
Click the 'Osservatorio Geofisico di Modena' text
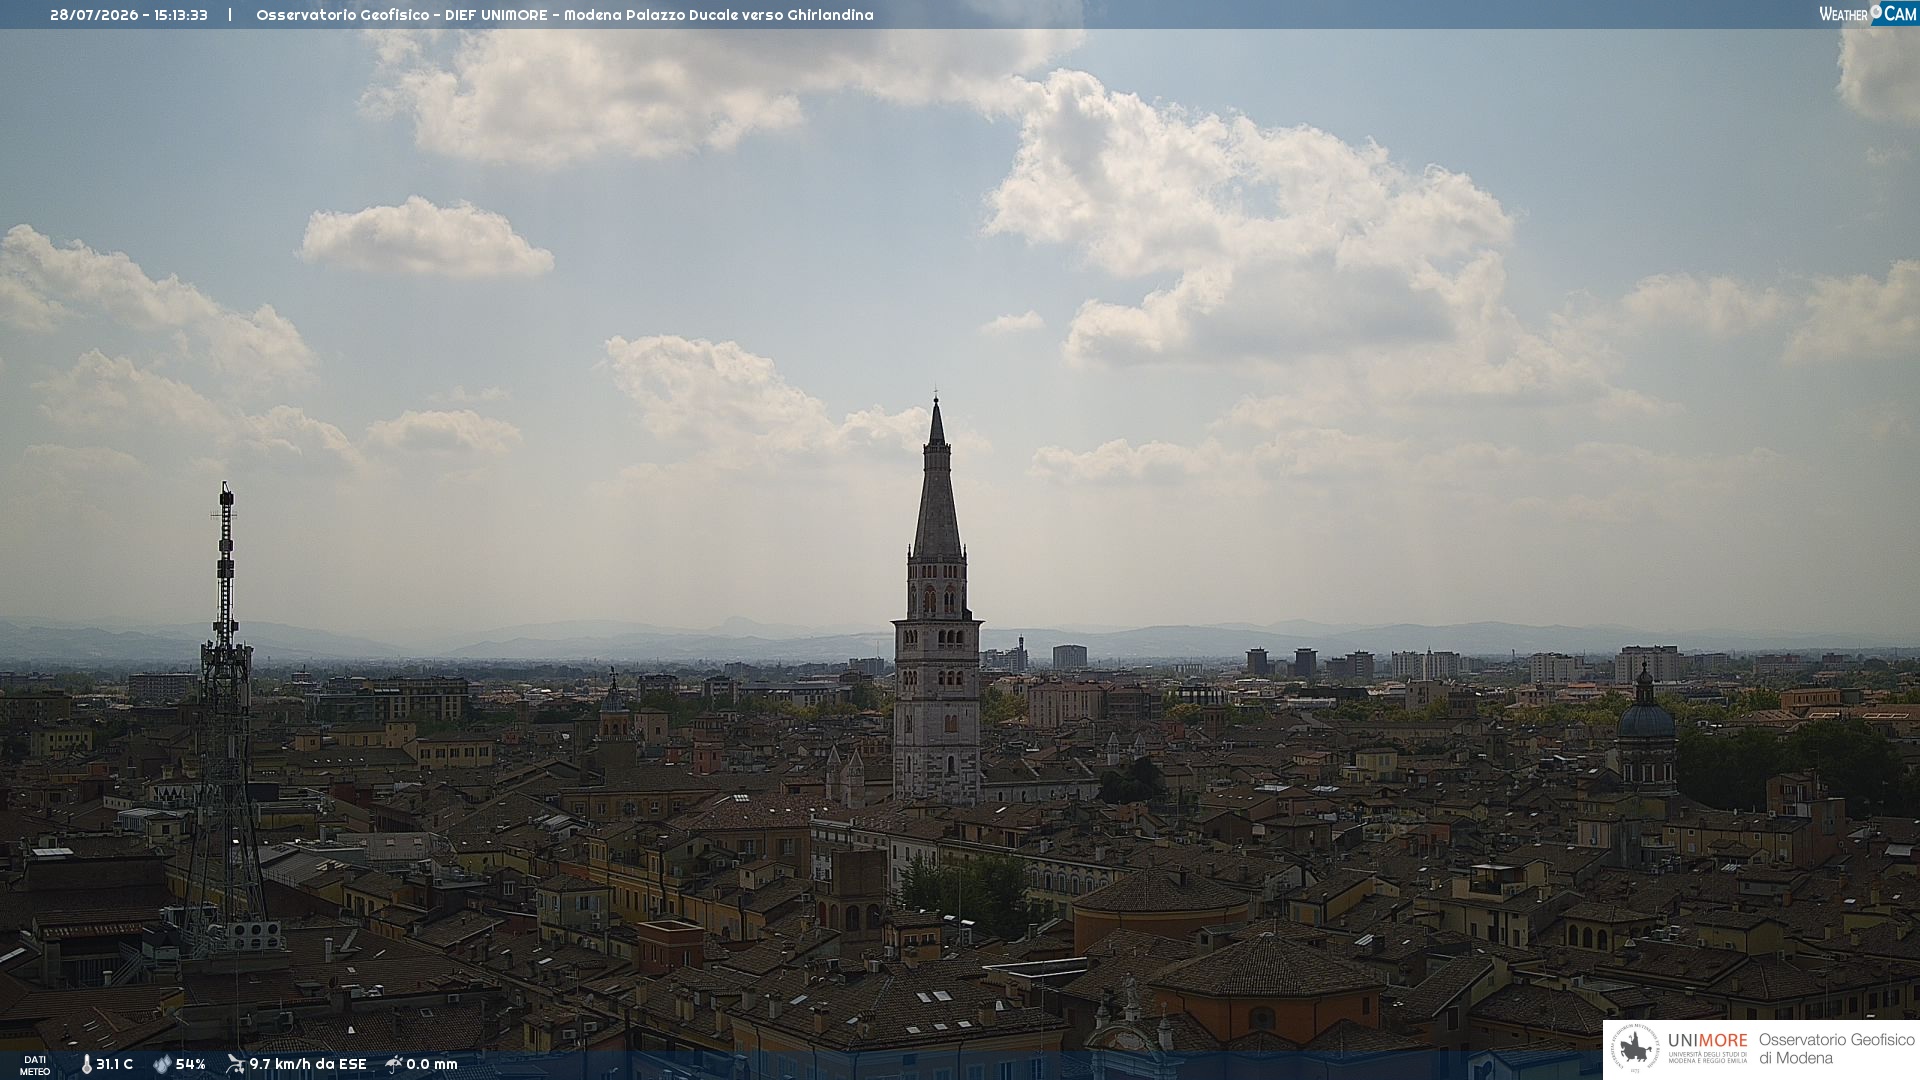(1836, 1049)
